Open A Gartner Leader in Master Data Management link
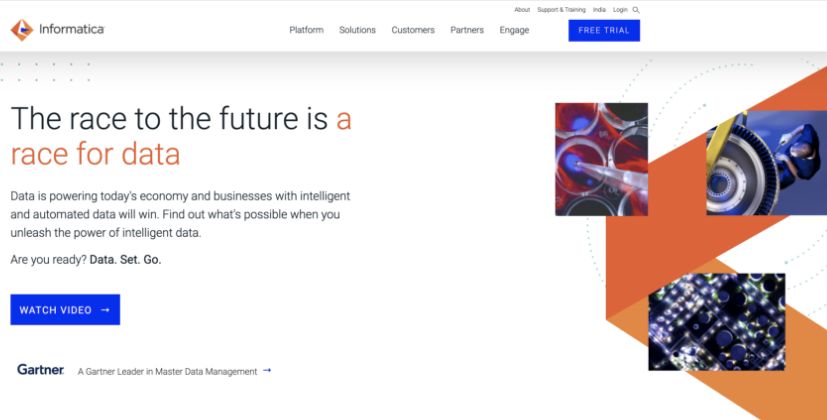The height and width of the screenshot is (420, 827). 167,371
